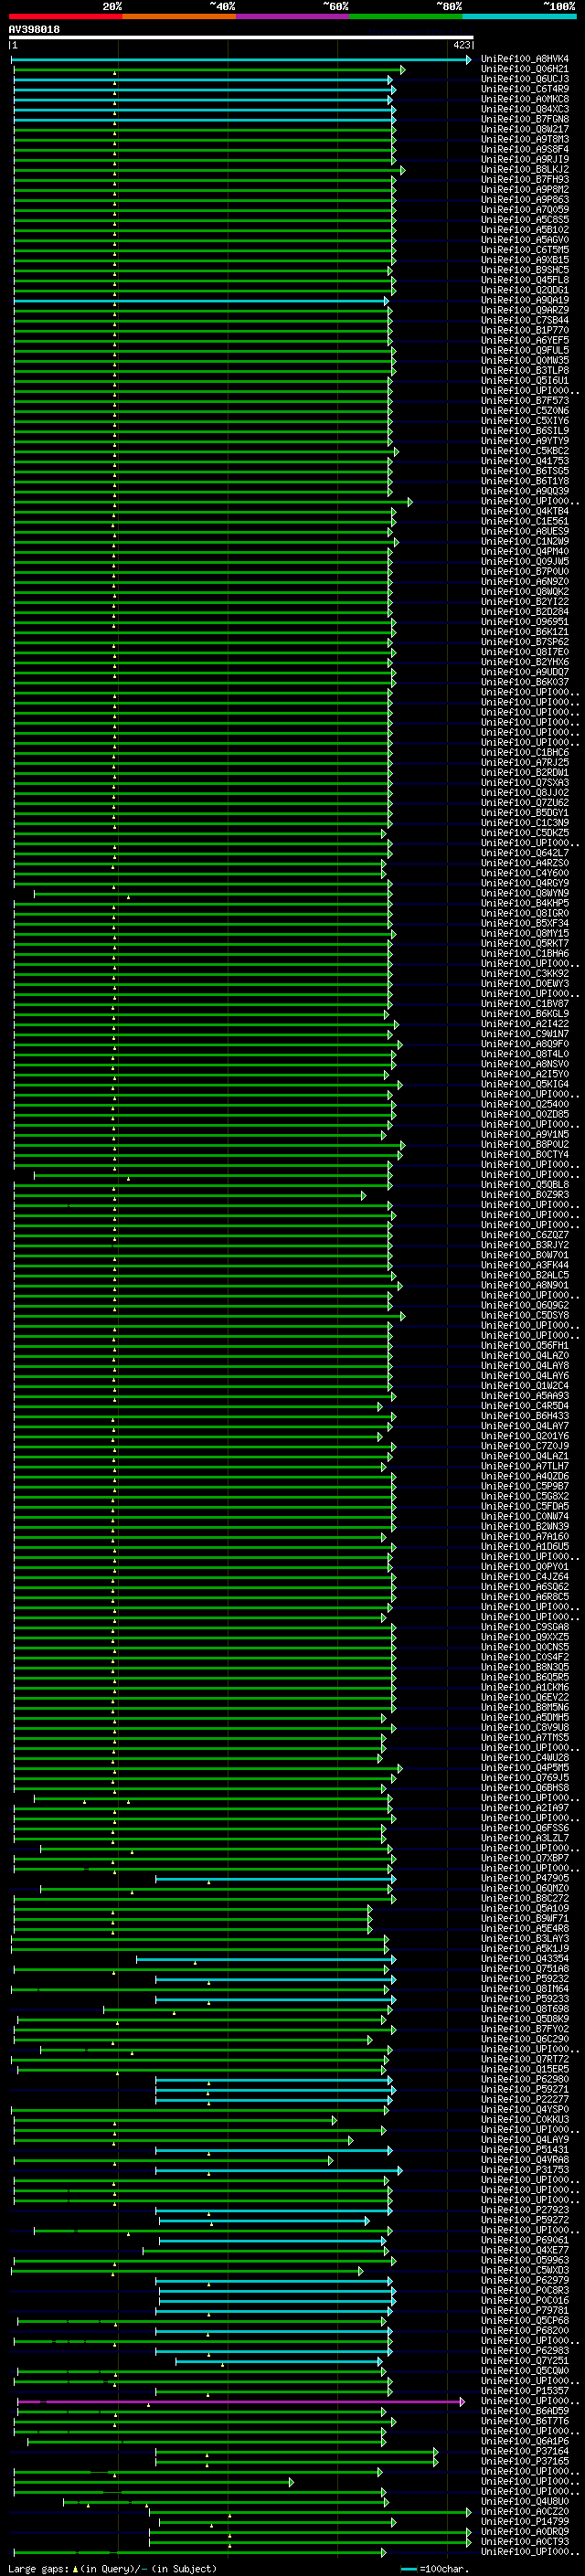Screen dimensions: 585x2576
Task: Click the UniRef100_A1D6U5 label
Action: pyautogui.click(x=525, y=1546)
